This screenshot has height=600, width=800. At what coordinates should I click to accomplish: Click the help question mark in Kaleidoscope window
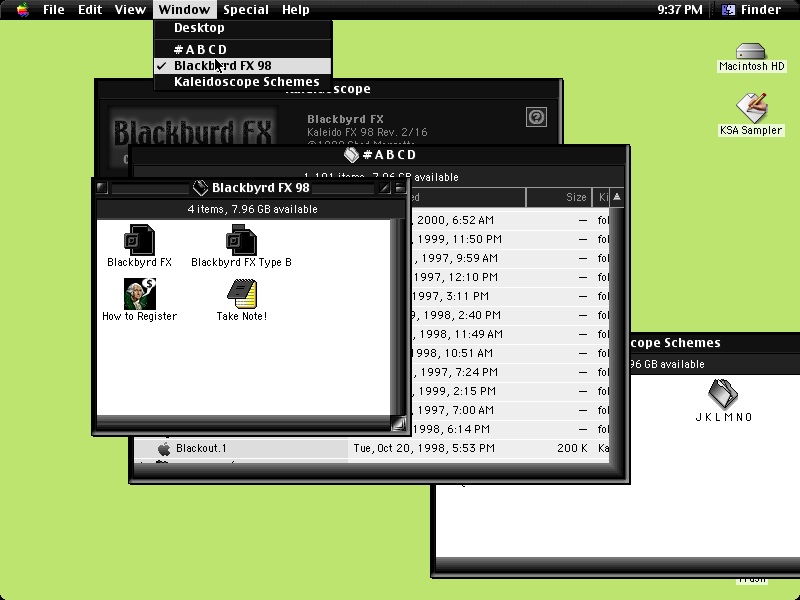coord(536,117)
